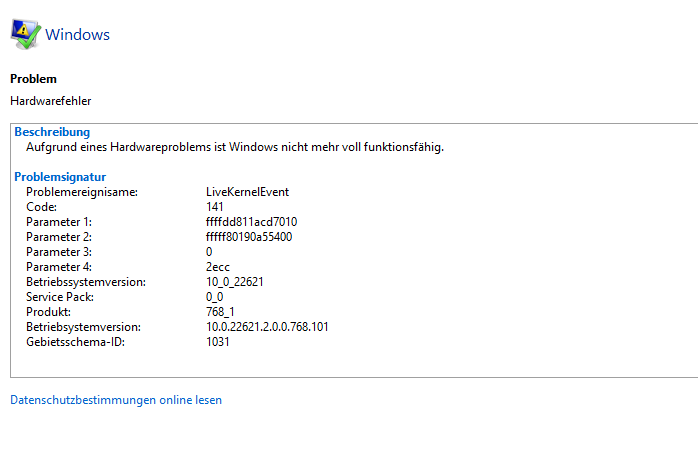Image resolution: width=698 pixels, height=462 pixels.
Task: Open 'Datenschutzbestimmungen online lesen' link
Action: [116, 400]
